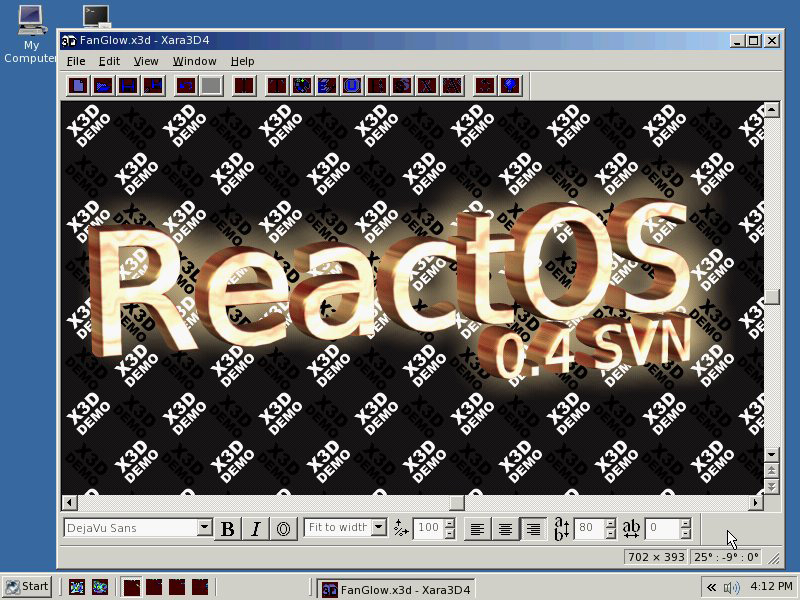Image resolution: width=800 pixels, height=600 pixels.
Task: Click the 702 × 393 size in status bar
Action: pos(656,557)
